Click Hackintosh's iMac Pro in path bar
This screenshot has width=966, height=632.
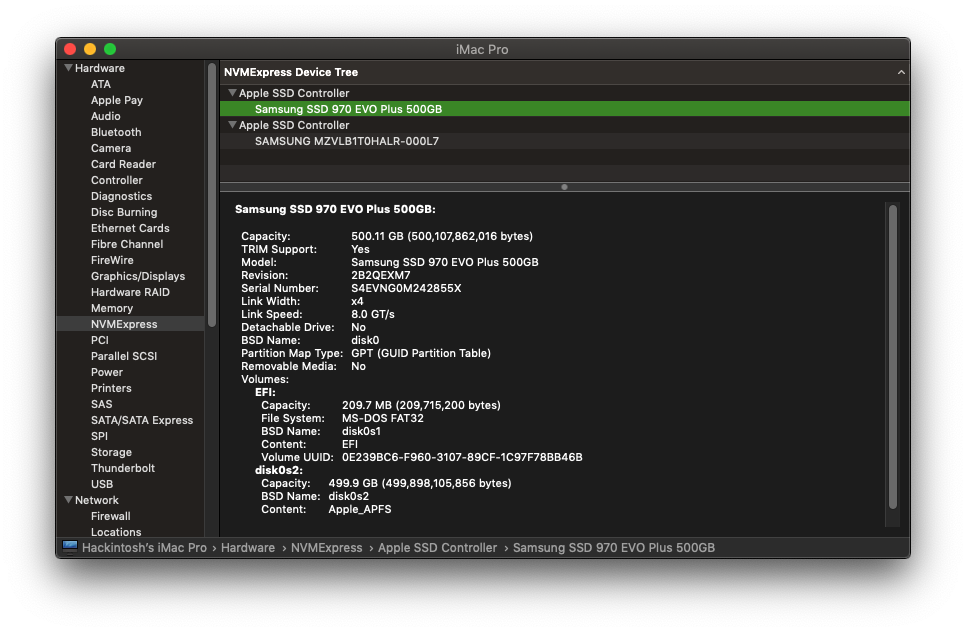pyautogui.click(x=144, y=548)
